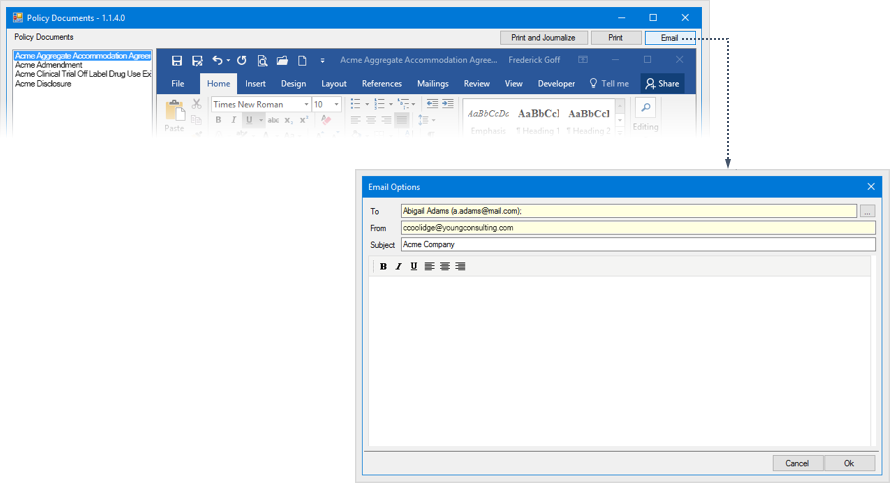This screenshot has width=890, height=483.
Task: Click Underline in the email body toolbar
Action: pyautogui.click(x=414, y=267)
